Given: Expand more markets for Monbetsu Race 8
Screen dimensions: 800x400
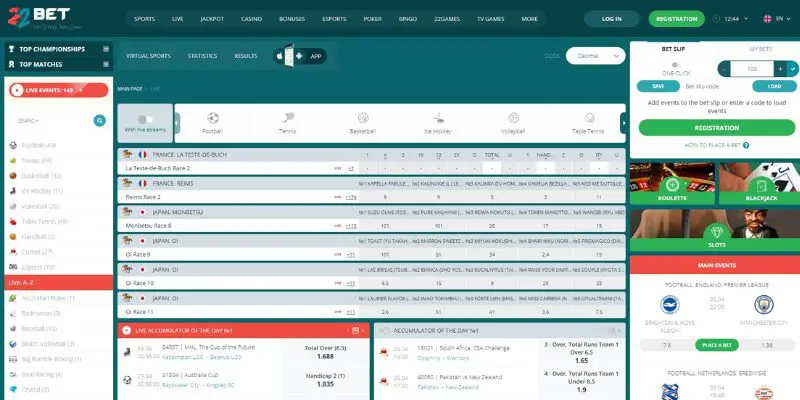Looking at the screenshot, I should click(351, 226).
